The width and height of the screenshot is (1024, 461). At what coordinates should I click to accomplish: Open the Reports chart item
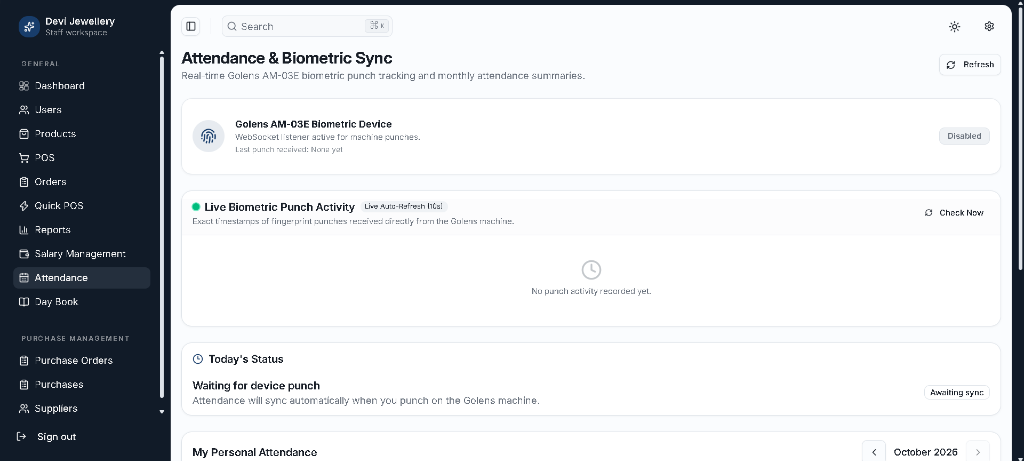tap(82, 230)
